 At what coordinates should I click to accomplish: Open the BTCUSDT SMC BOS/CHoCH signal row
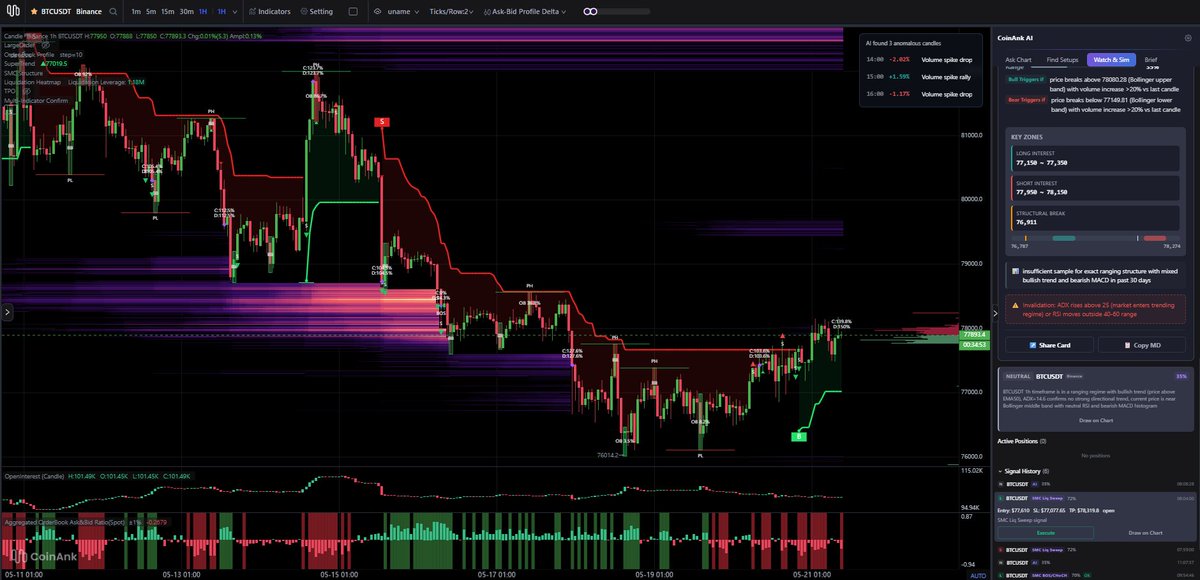click(1096, 575)
